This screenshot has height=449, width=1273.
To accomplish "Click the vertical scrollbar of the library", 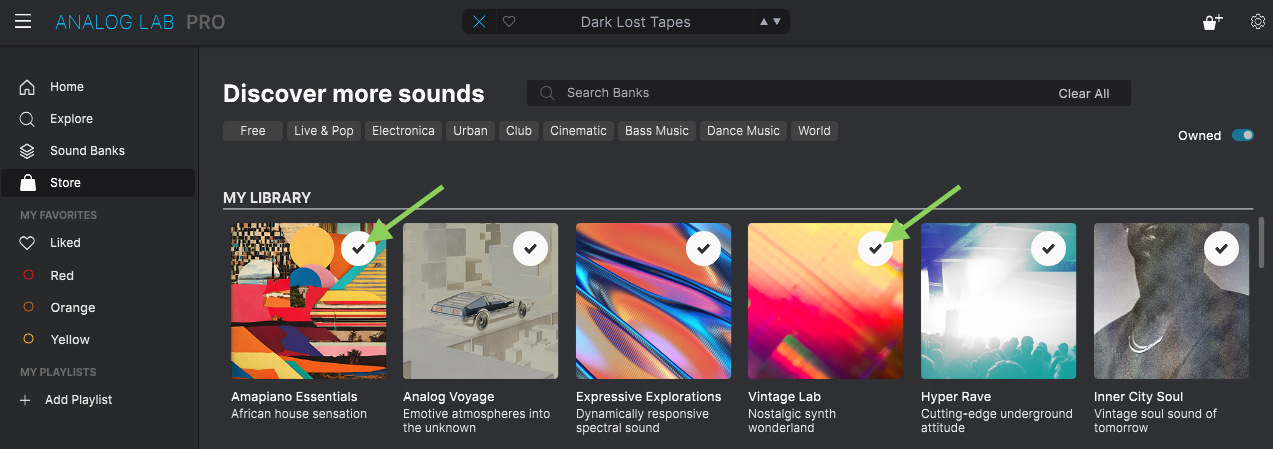I will click(x=1262, y=240).
